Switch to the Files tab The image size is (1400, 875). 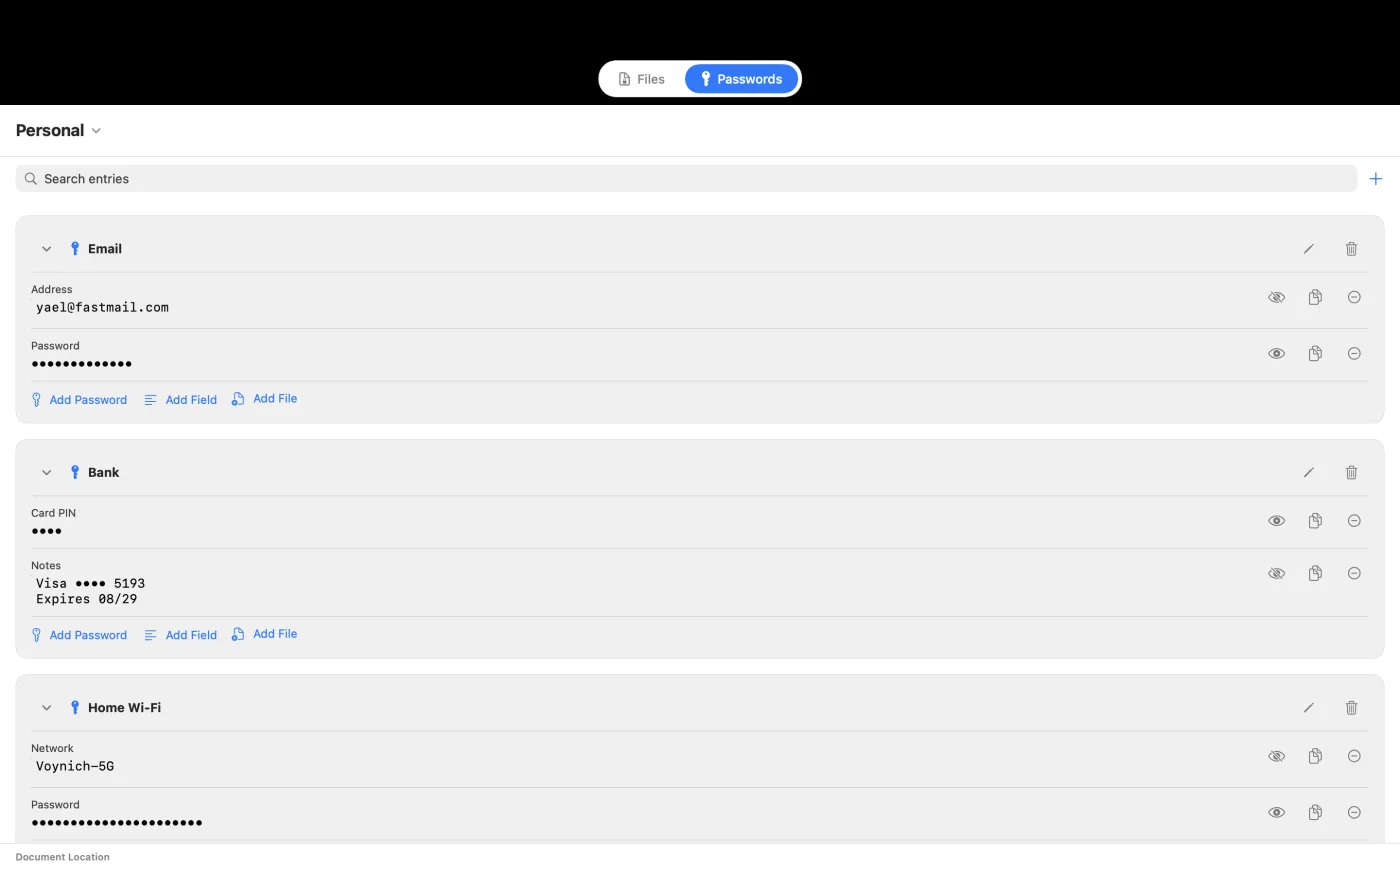tap(641, 79)
